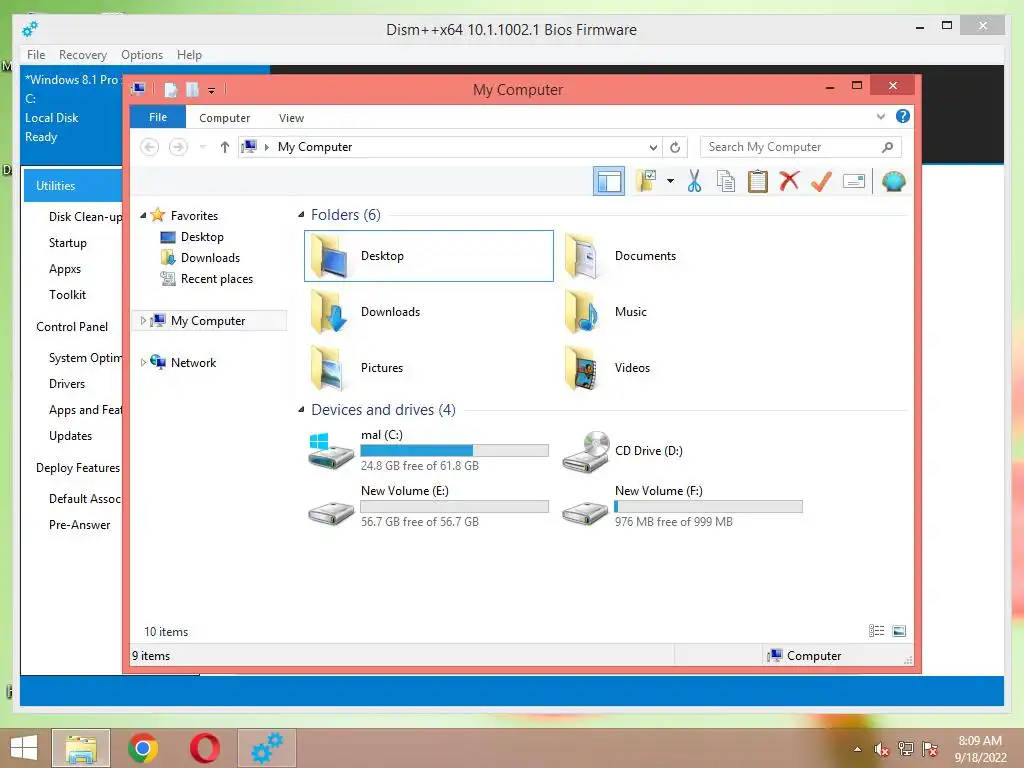Image resolution: width=1024 pixels, height=768 pixels.
Task: Open recent locations dropdown arrow
Action: [x=202, y=147]
